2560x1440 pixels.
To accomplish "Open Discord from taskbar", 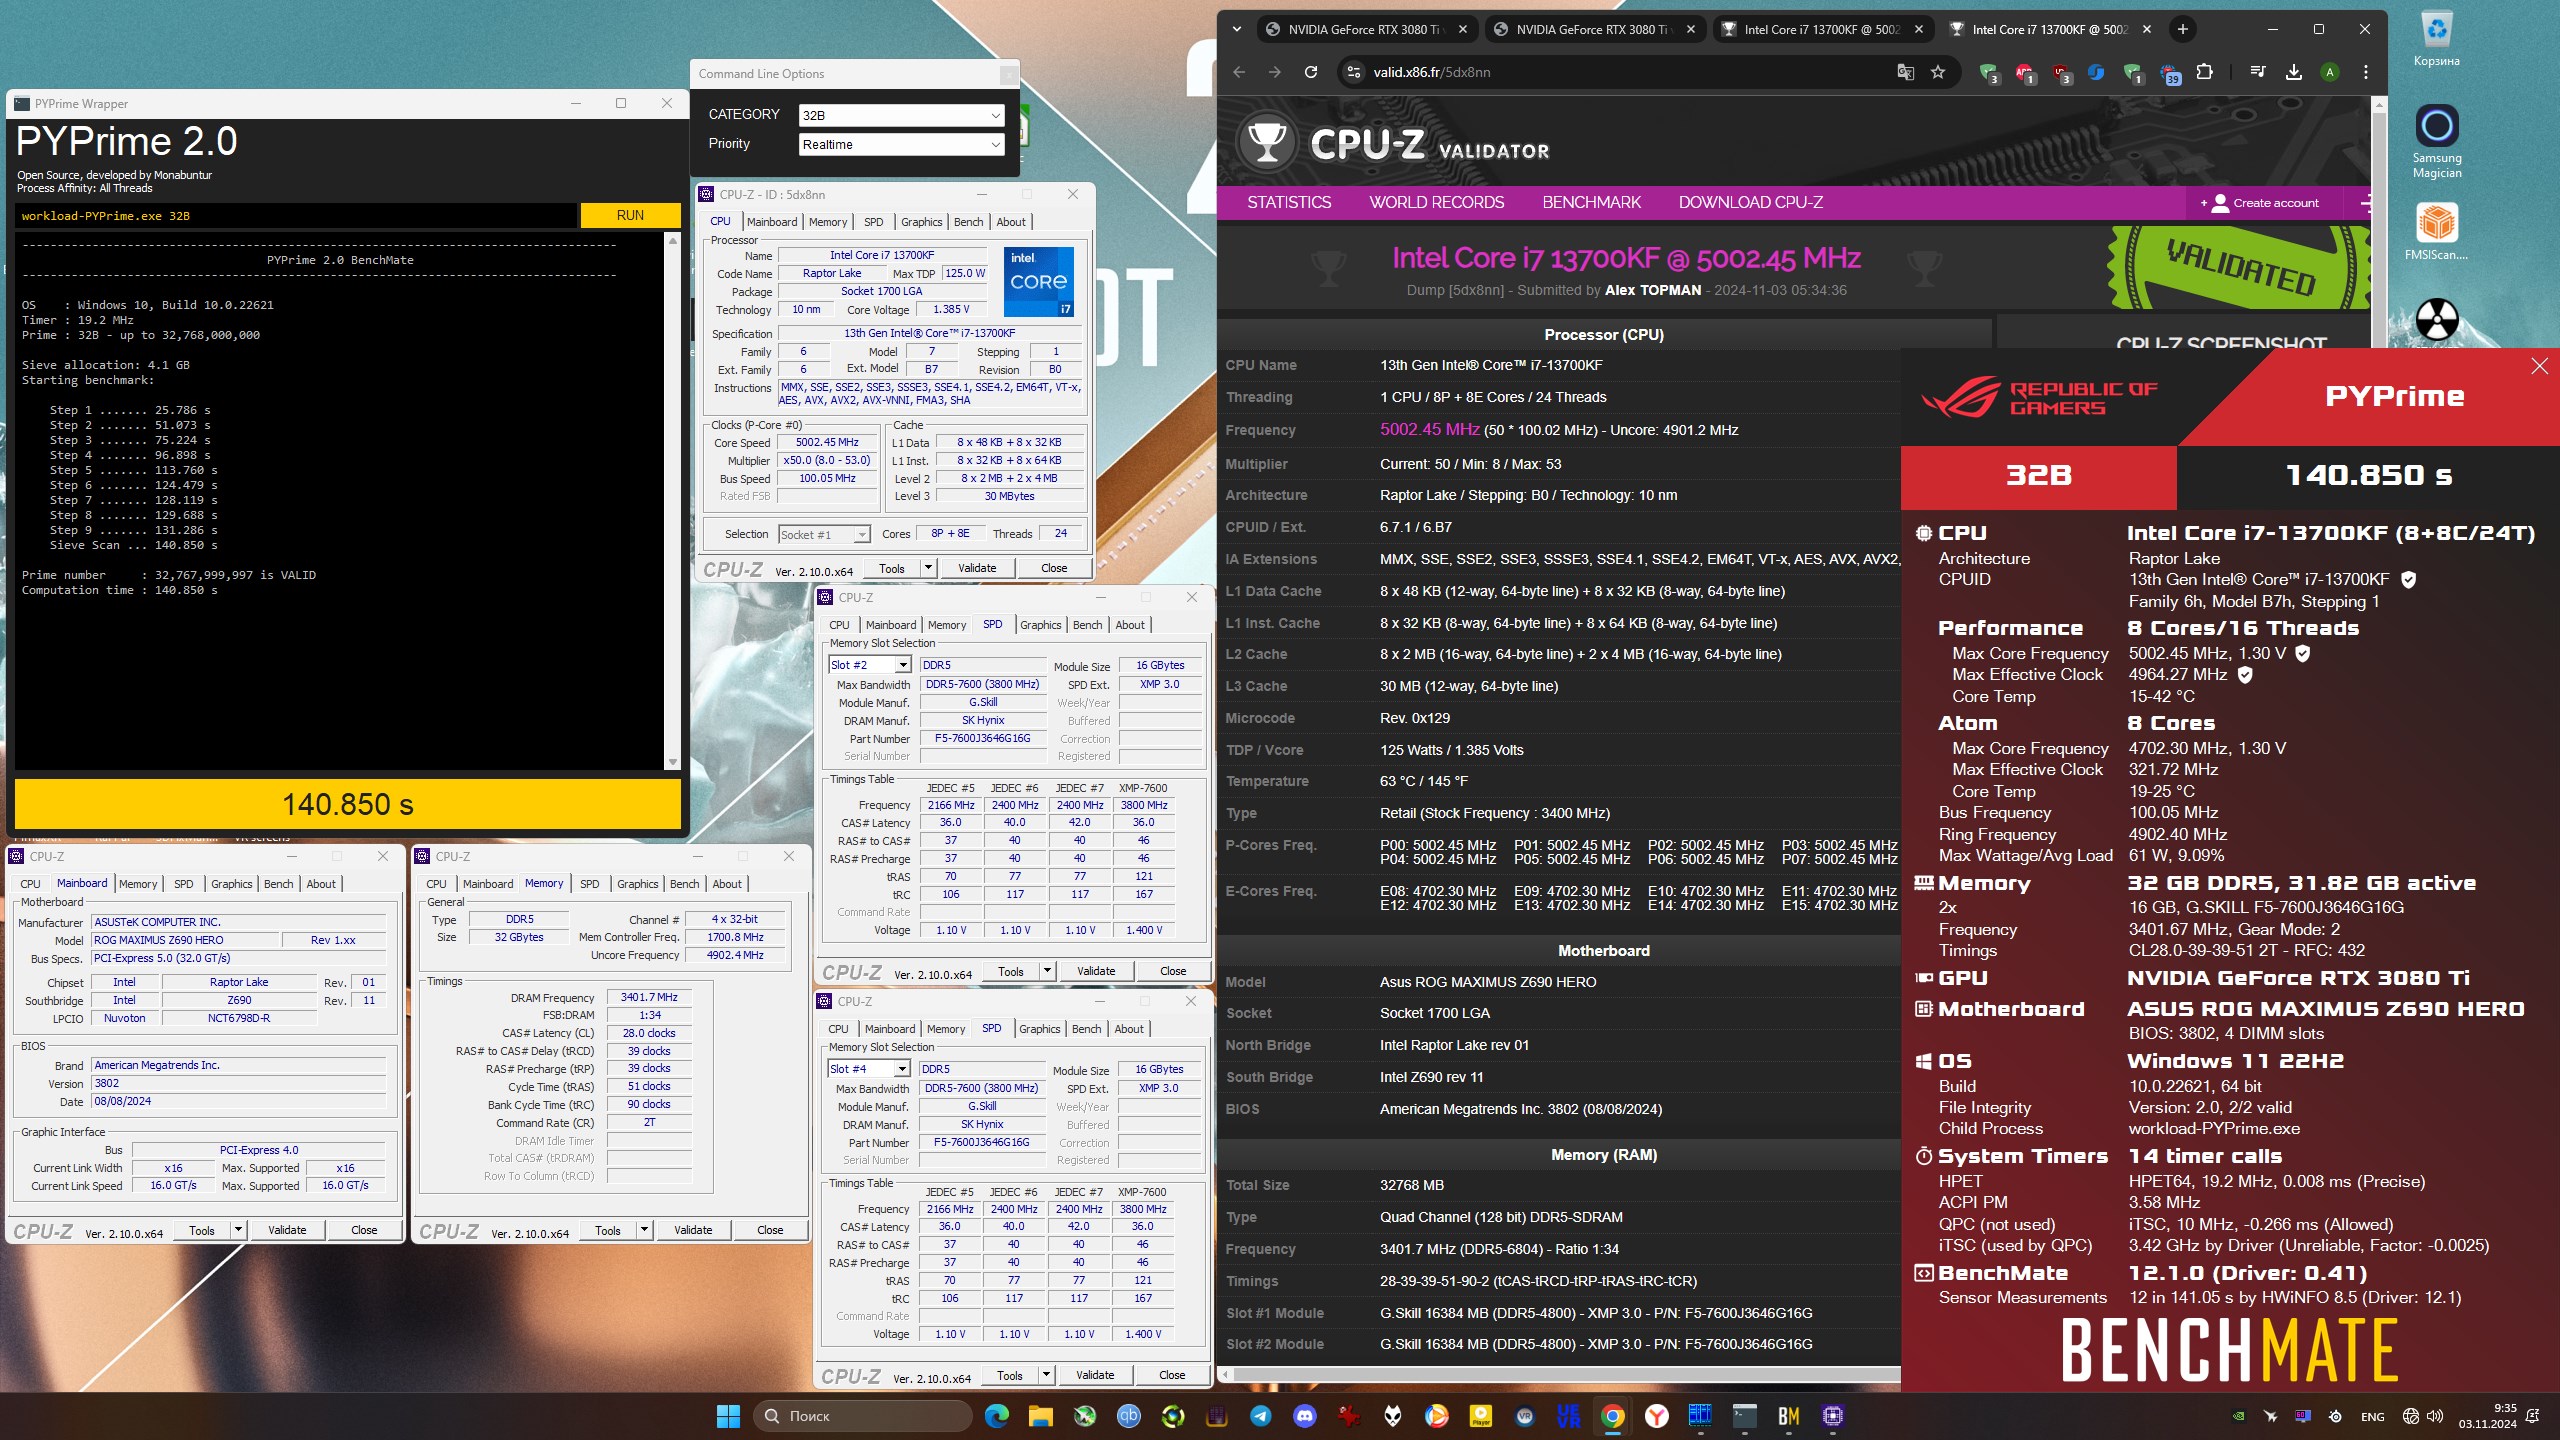I will point(1304,1416).
